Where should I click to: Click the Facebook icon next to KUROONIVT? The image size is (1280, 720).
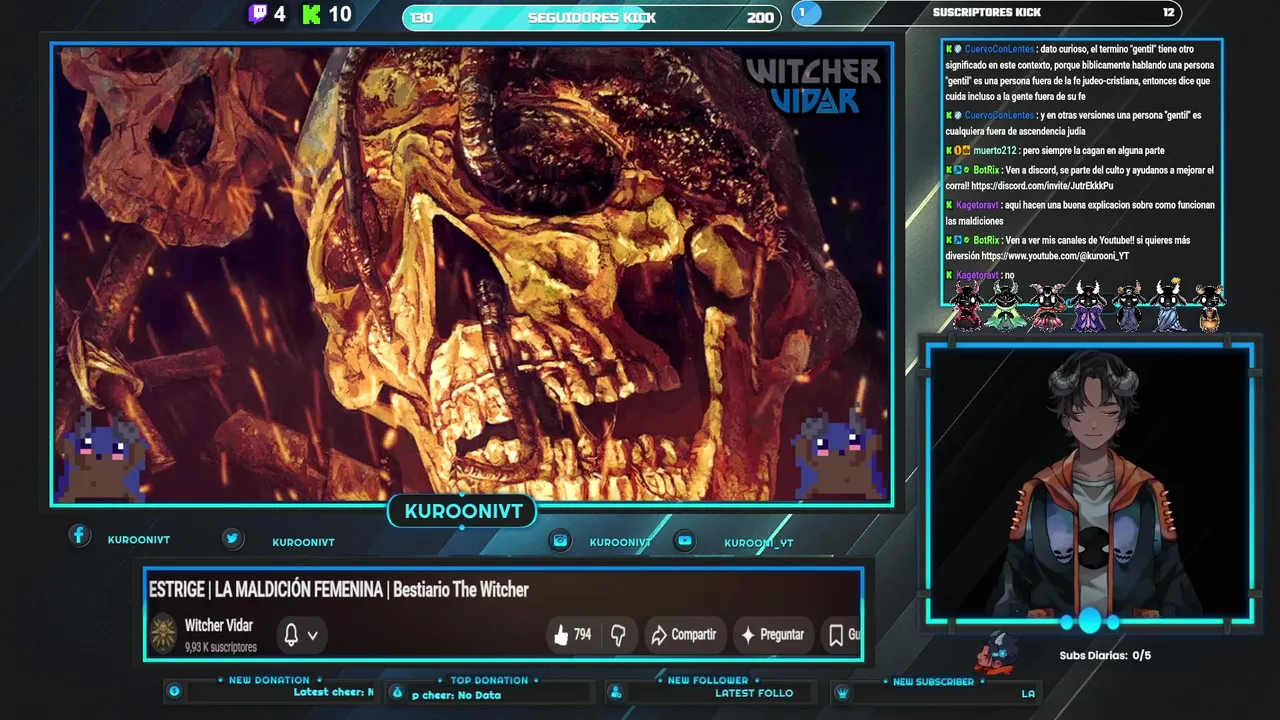[79, 535]
